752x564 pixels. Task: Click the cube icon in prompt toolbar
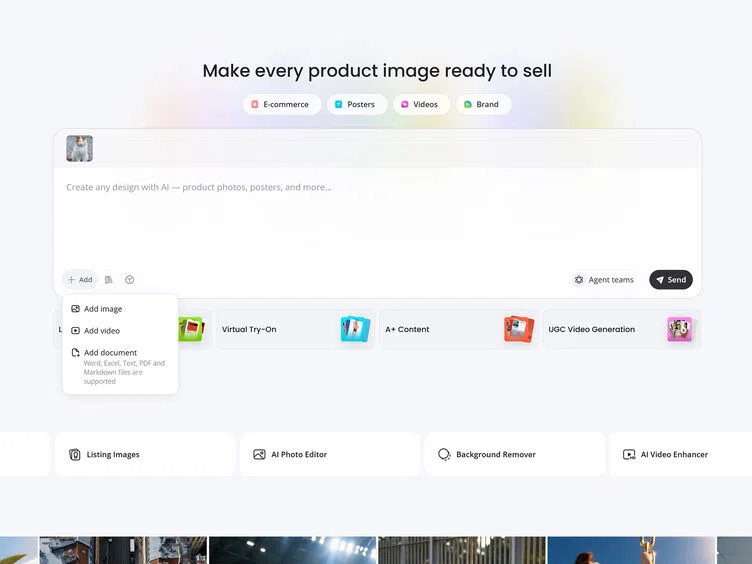(x=129, y=280)
